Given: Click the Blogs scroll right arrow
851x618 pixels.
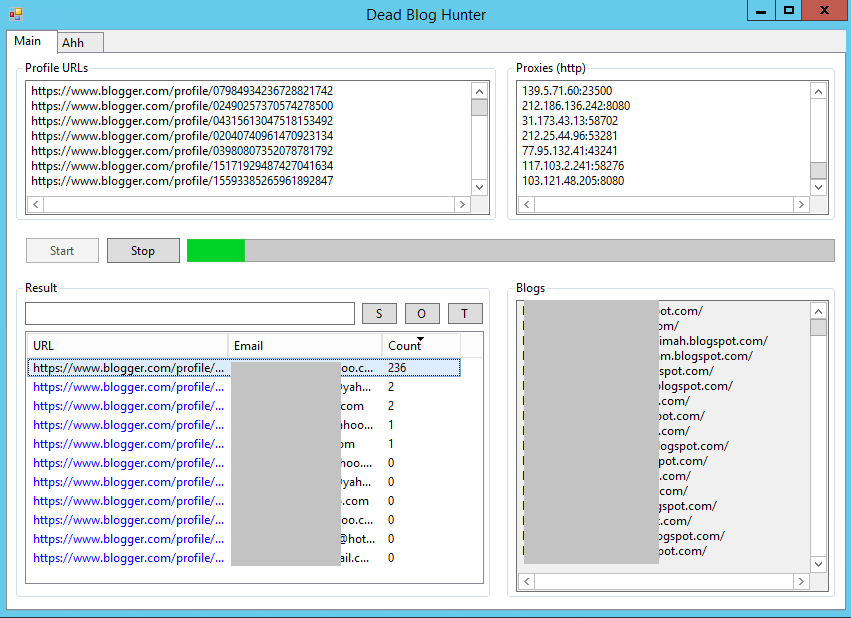Looking at the screenshot, I should (801, 582).
